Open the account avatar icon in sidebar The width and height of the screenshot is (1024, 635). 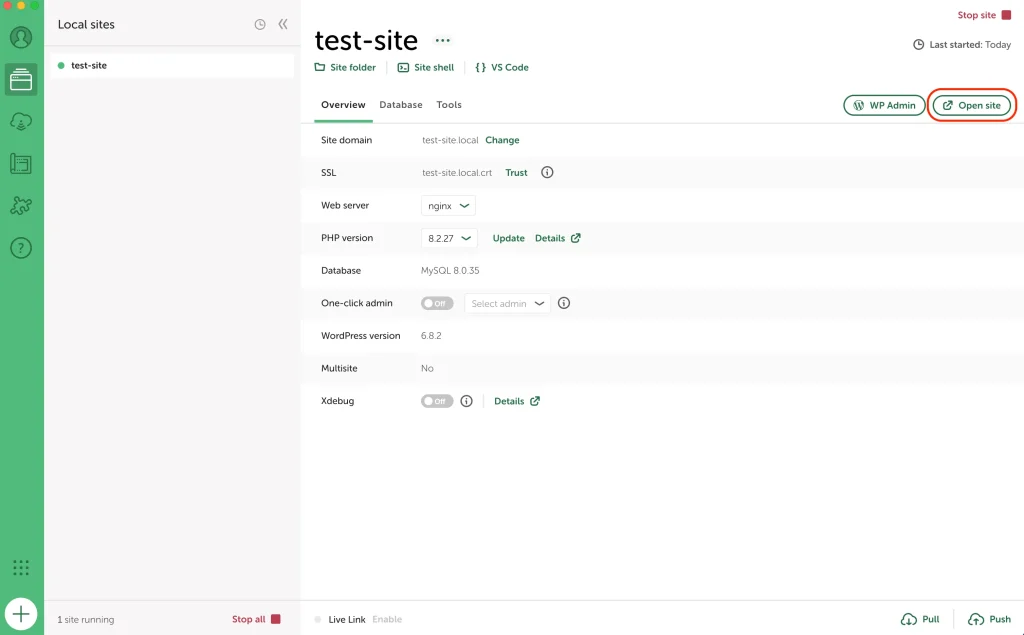(x=21, y=38)
